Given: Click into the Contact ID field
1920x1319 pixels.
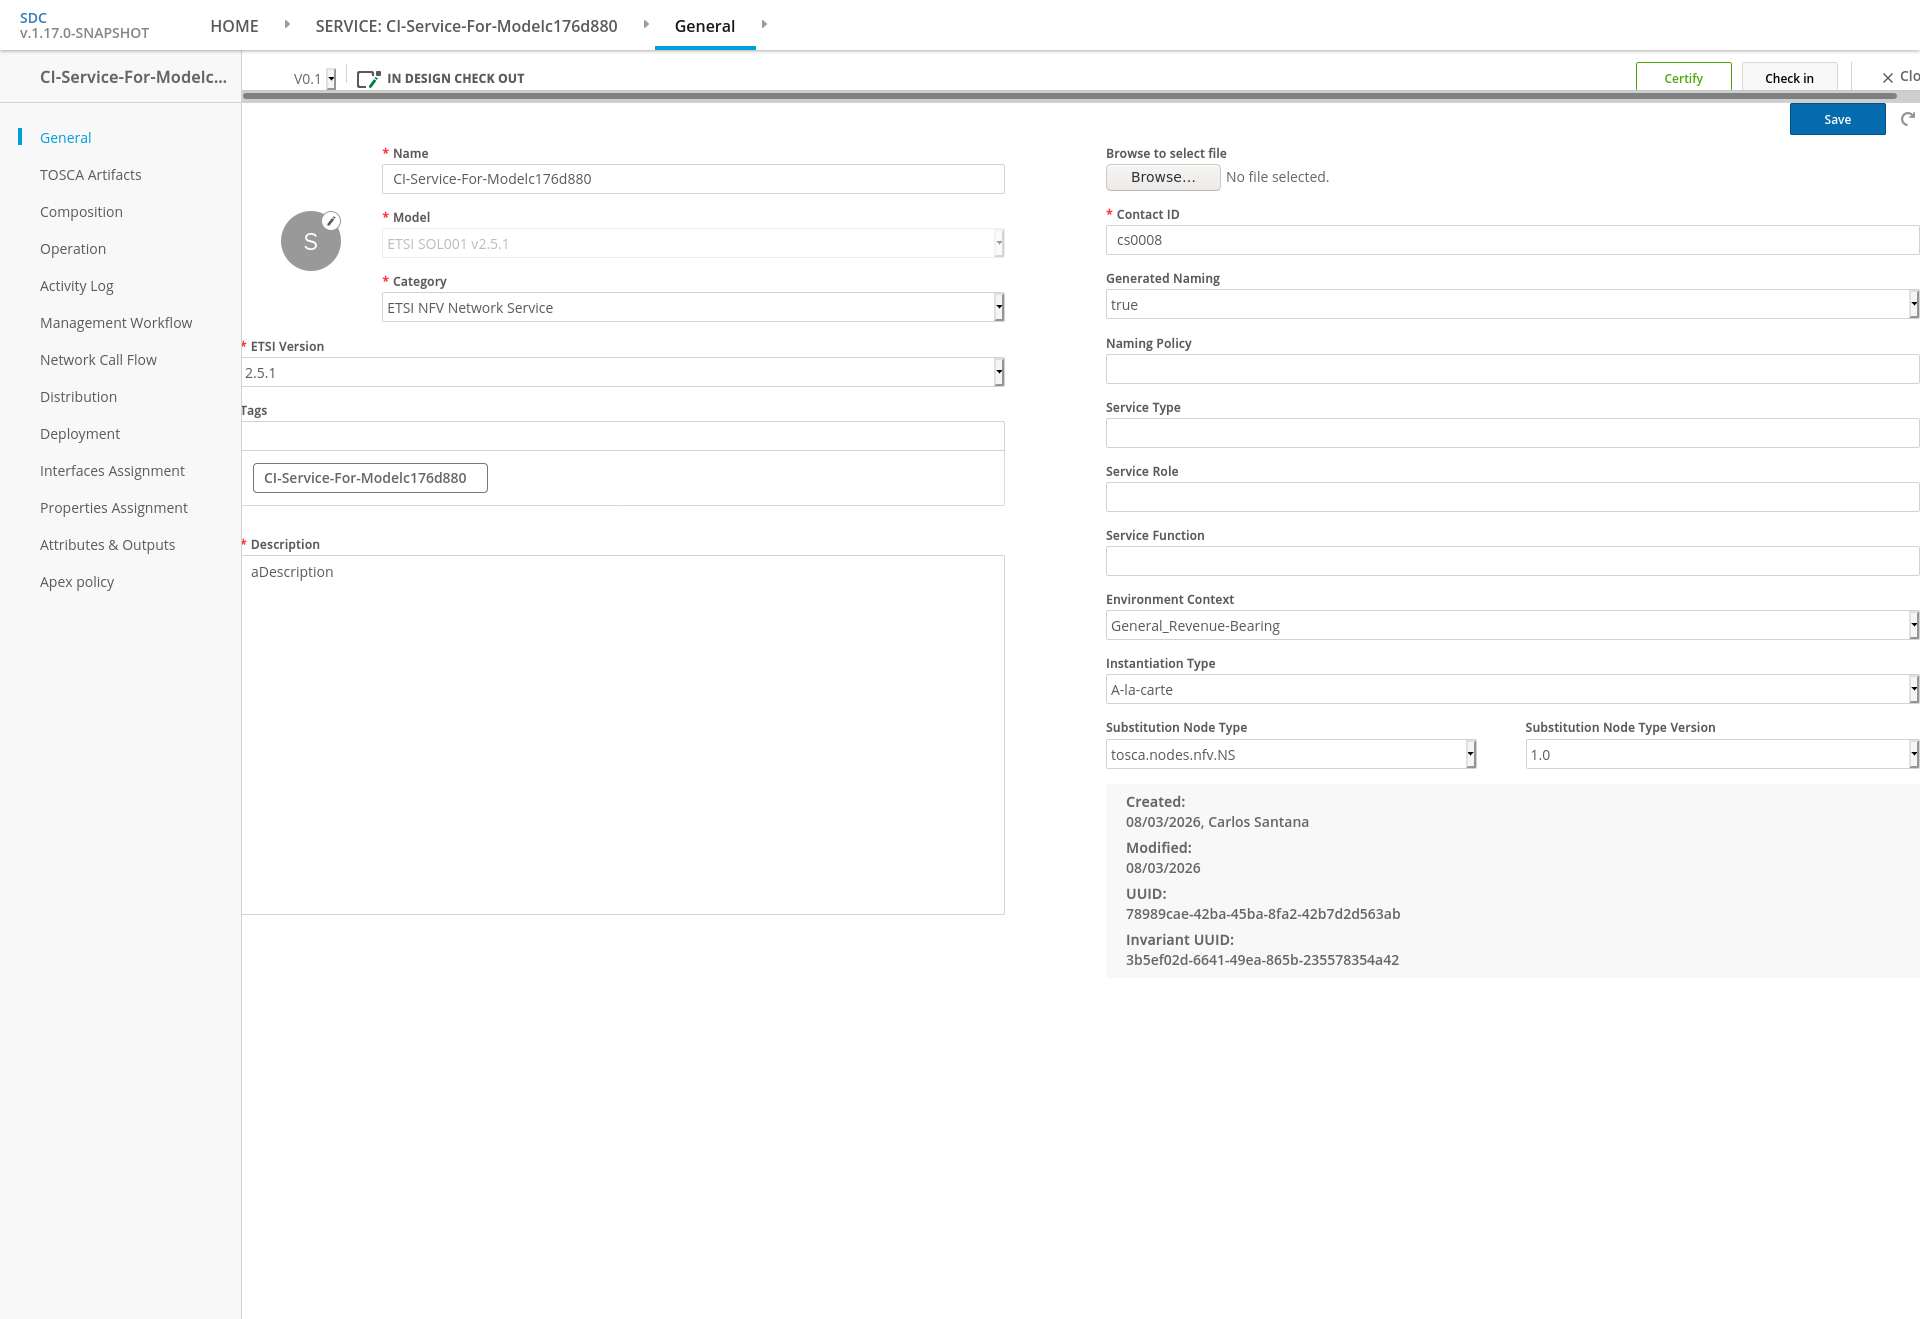Looking at the screenshot, I should coord(1512,240).
